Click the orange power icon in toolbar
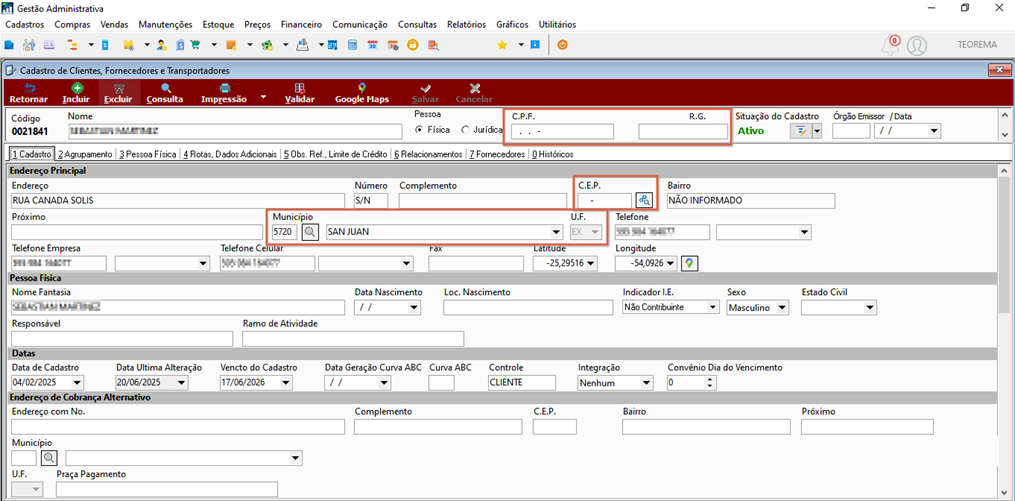Viewport: 1015px width, 501px height. (x=563, y=45)
